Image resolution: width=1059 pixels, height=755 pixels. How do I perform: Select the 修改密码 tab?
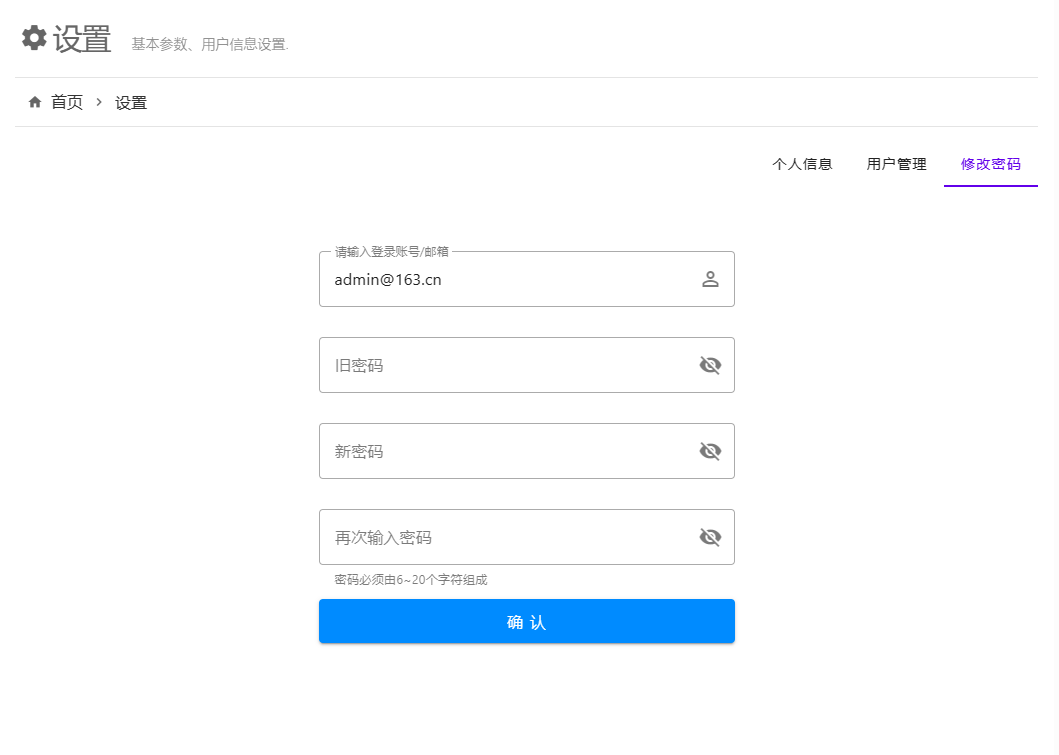pos(990,164)
